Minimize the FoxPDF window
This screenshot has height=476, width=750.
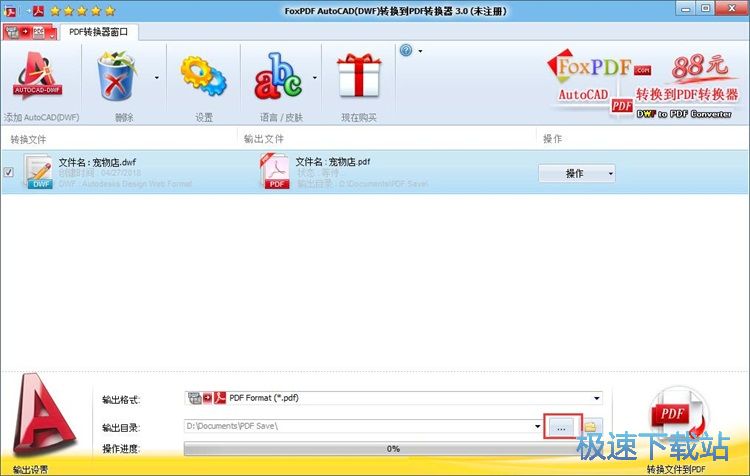[687, 9]
